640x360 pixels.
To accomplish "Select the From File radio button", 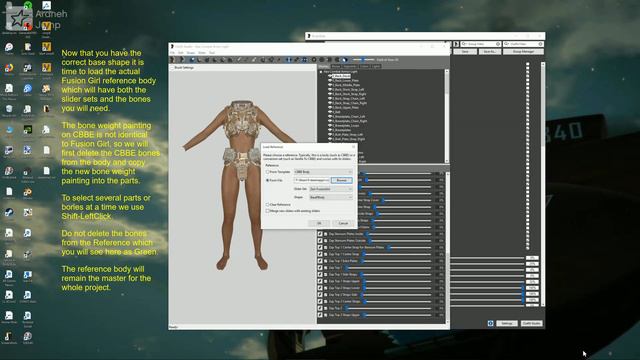I will [x=268, y=180].
